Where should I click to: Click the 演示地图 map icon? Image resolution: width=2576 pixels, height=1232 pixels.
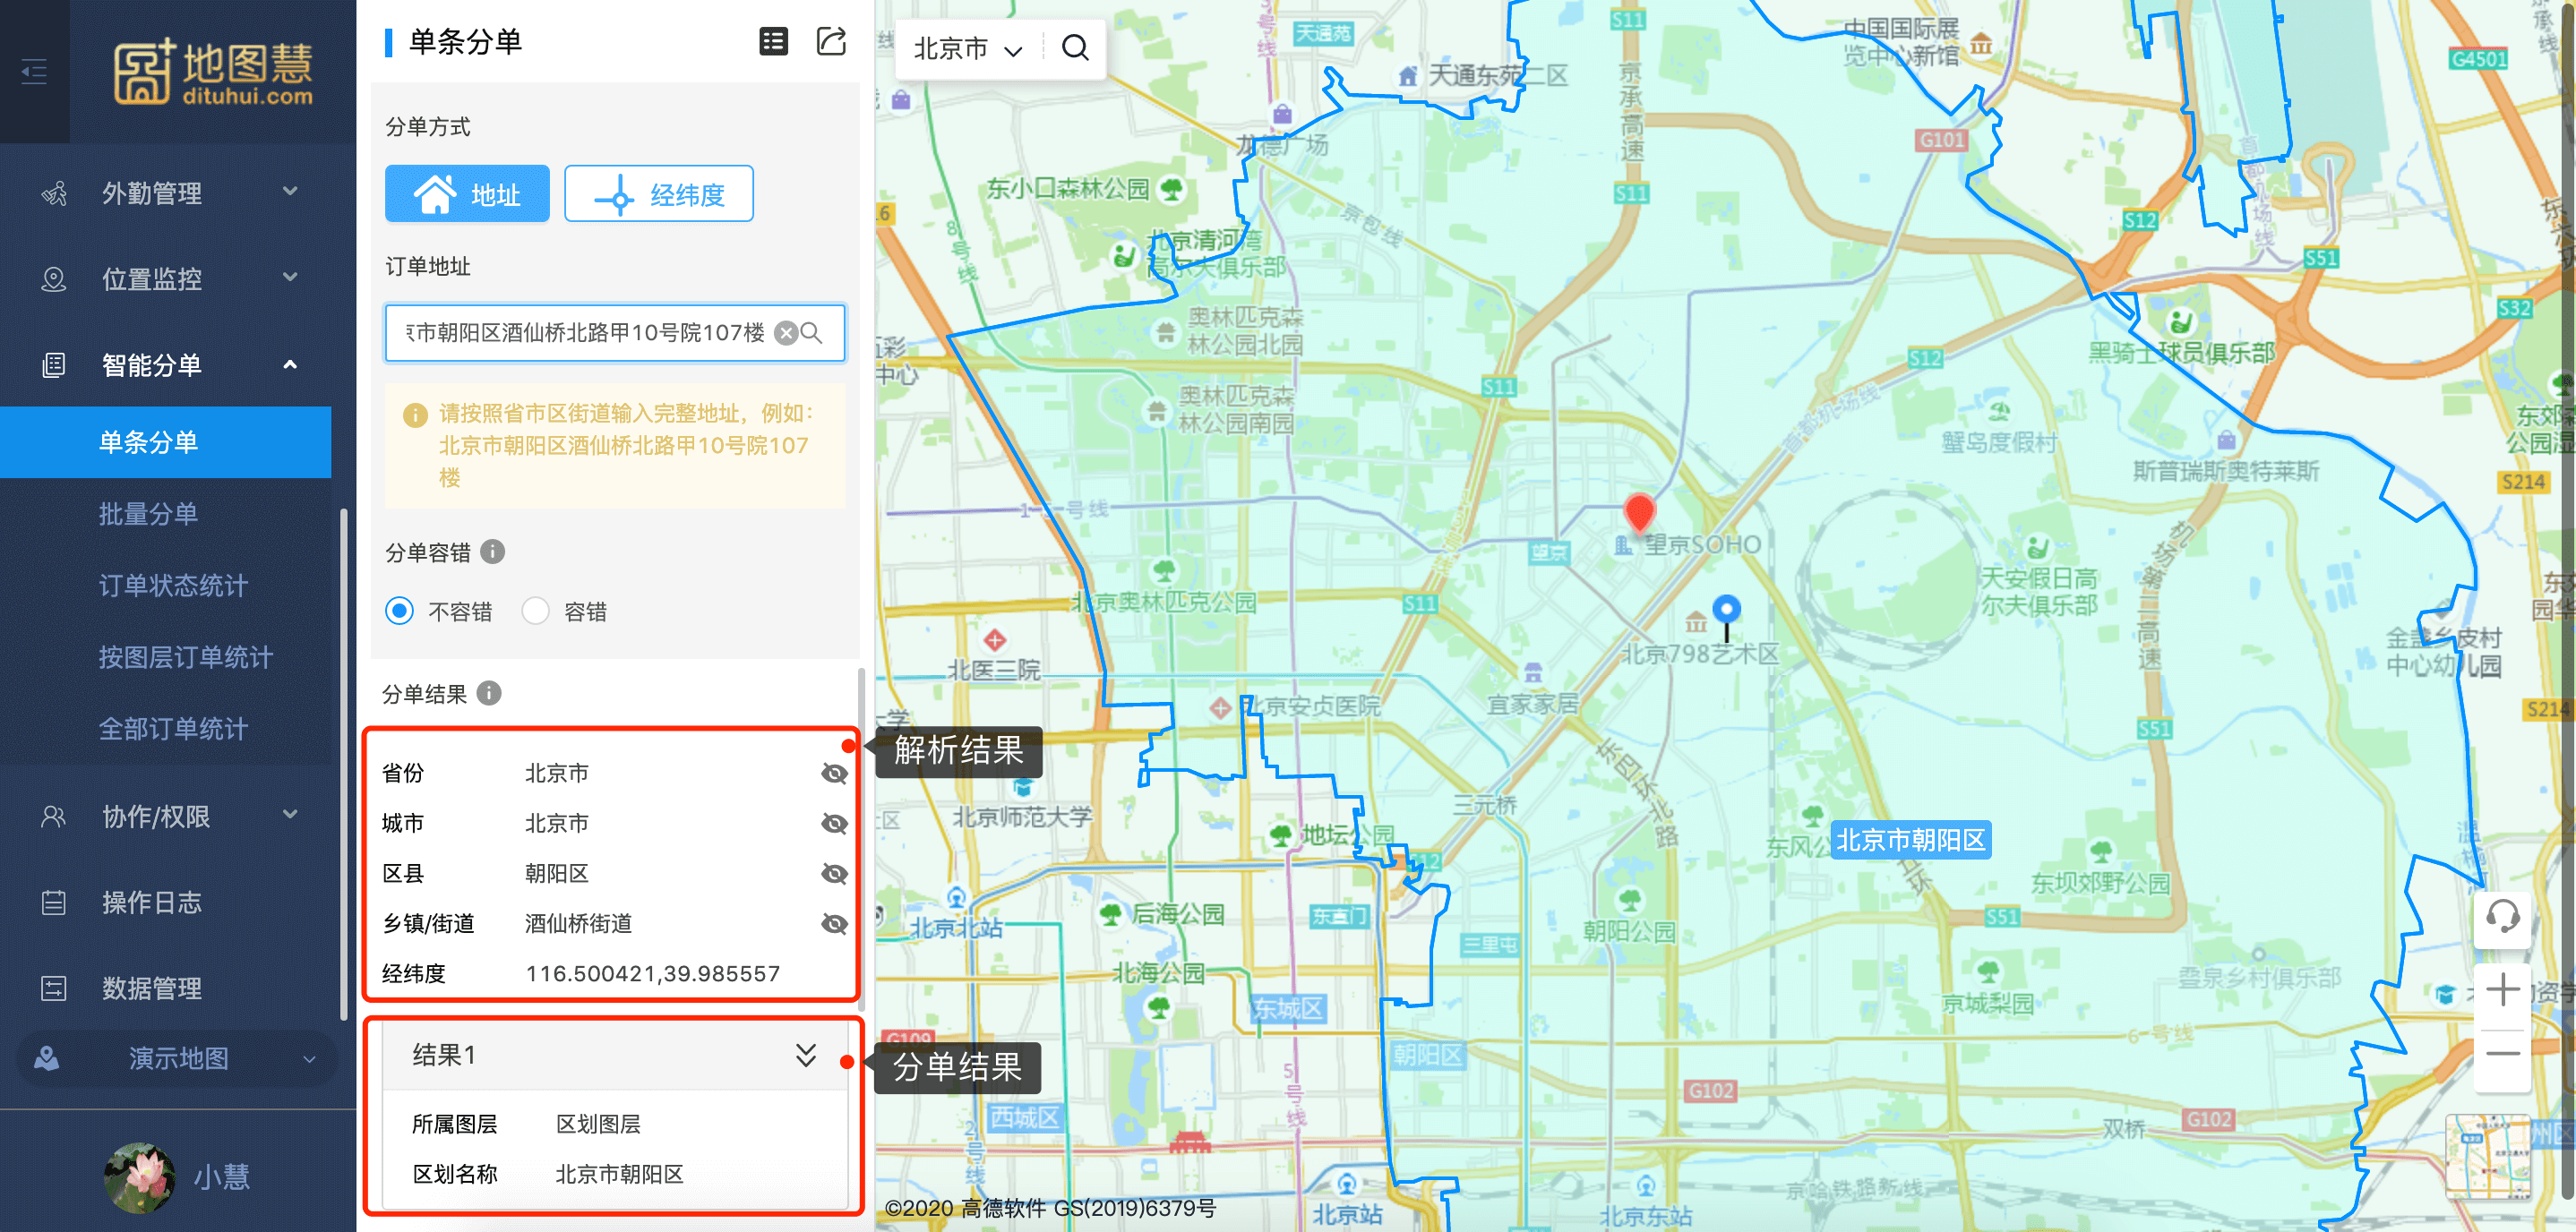[47, 1058]
